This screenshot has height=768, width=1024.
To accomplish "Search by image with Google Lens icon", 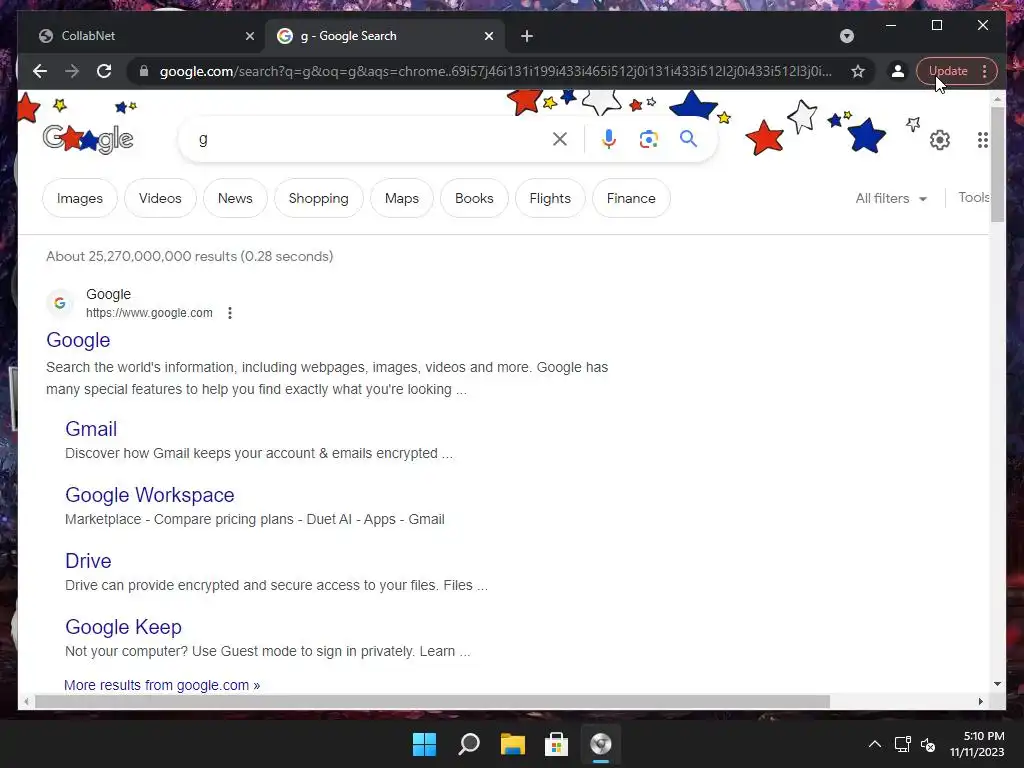I will point(648,139).
